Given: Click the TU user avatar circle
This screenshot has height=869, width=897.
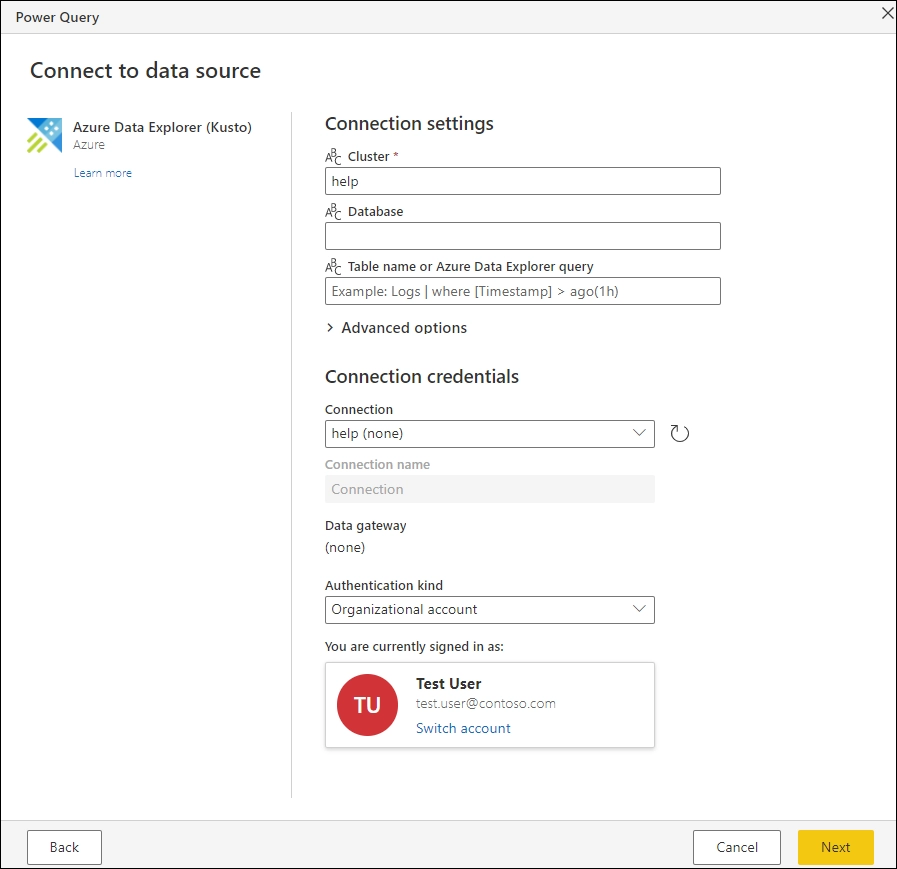Looking at the screenshot, I should [367, 705].
